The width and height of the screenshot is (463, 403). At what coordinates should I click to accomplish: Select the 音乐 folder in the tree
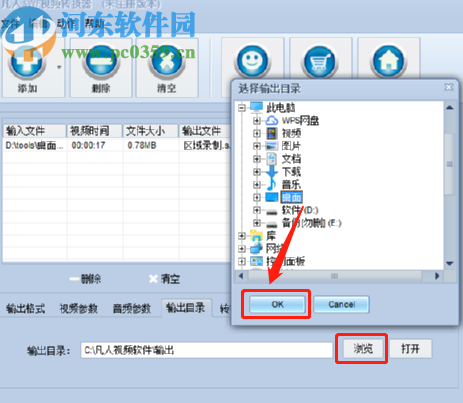click(291, 184)
